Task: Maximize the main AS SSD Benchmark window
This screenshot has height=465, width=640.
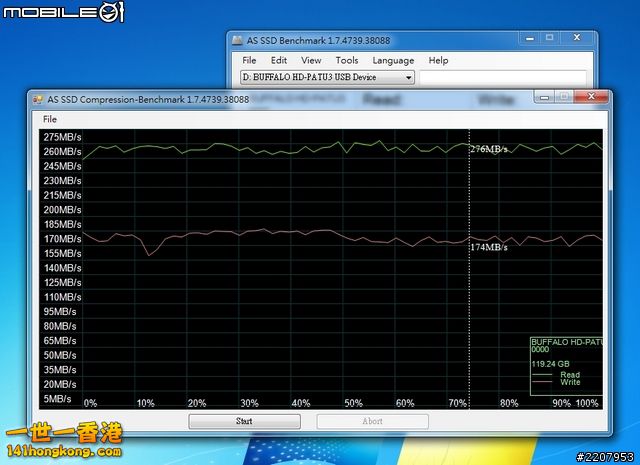Action: (547, 40)
